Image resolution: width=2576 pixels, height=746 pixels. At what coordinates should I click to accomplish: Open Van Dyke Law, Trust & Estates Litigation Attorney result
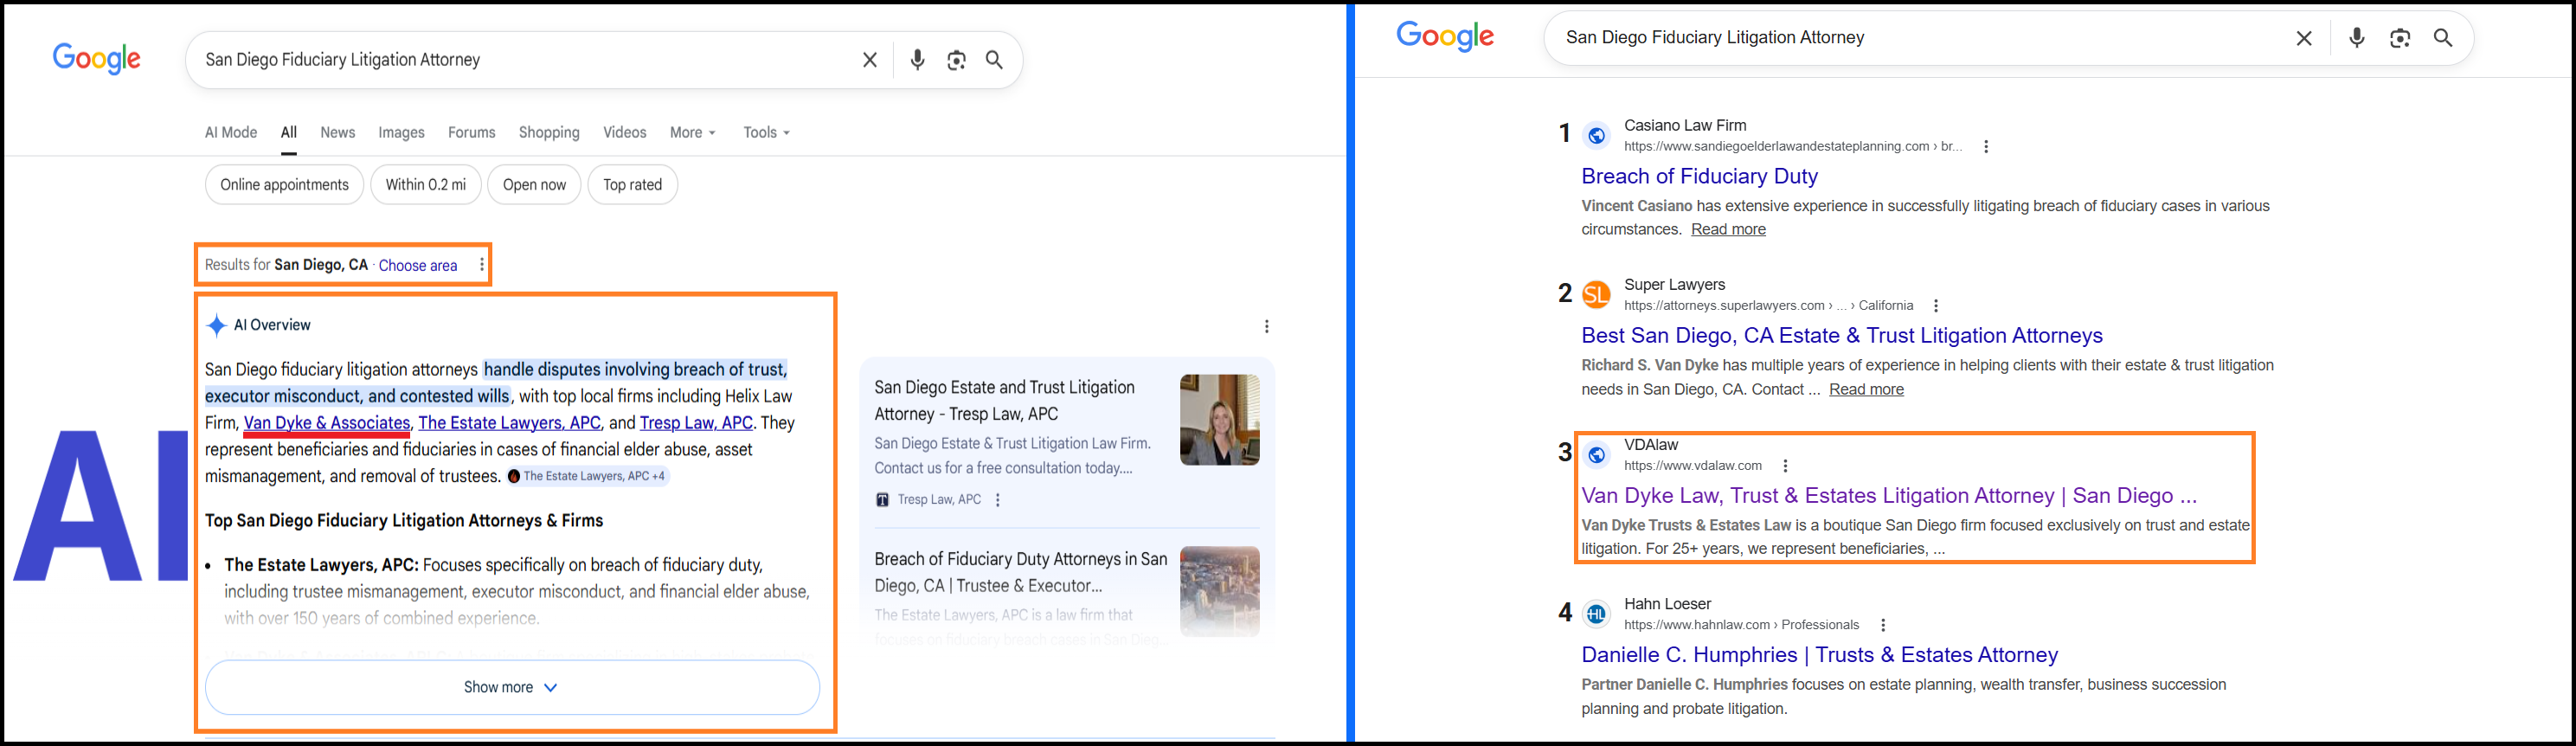click(1889, 496)
